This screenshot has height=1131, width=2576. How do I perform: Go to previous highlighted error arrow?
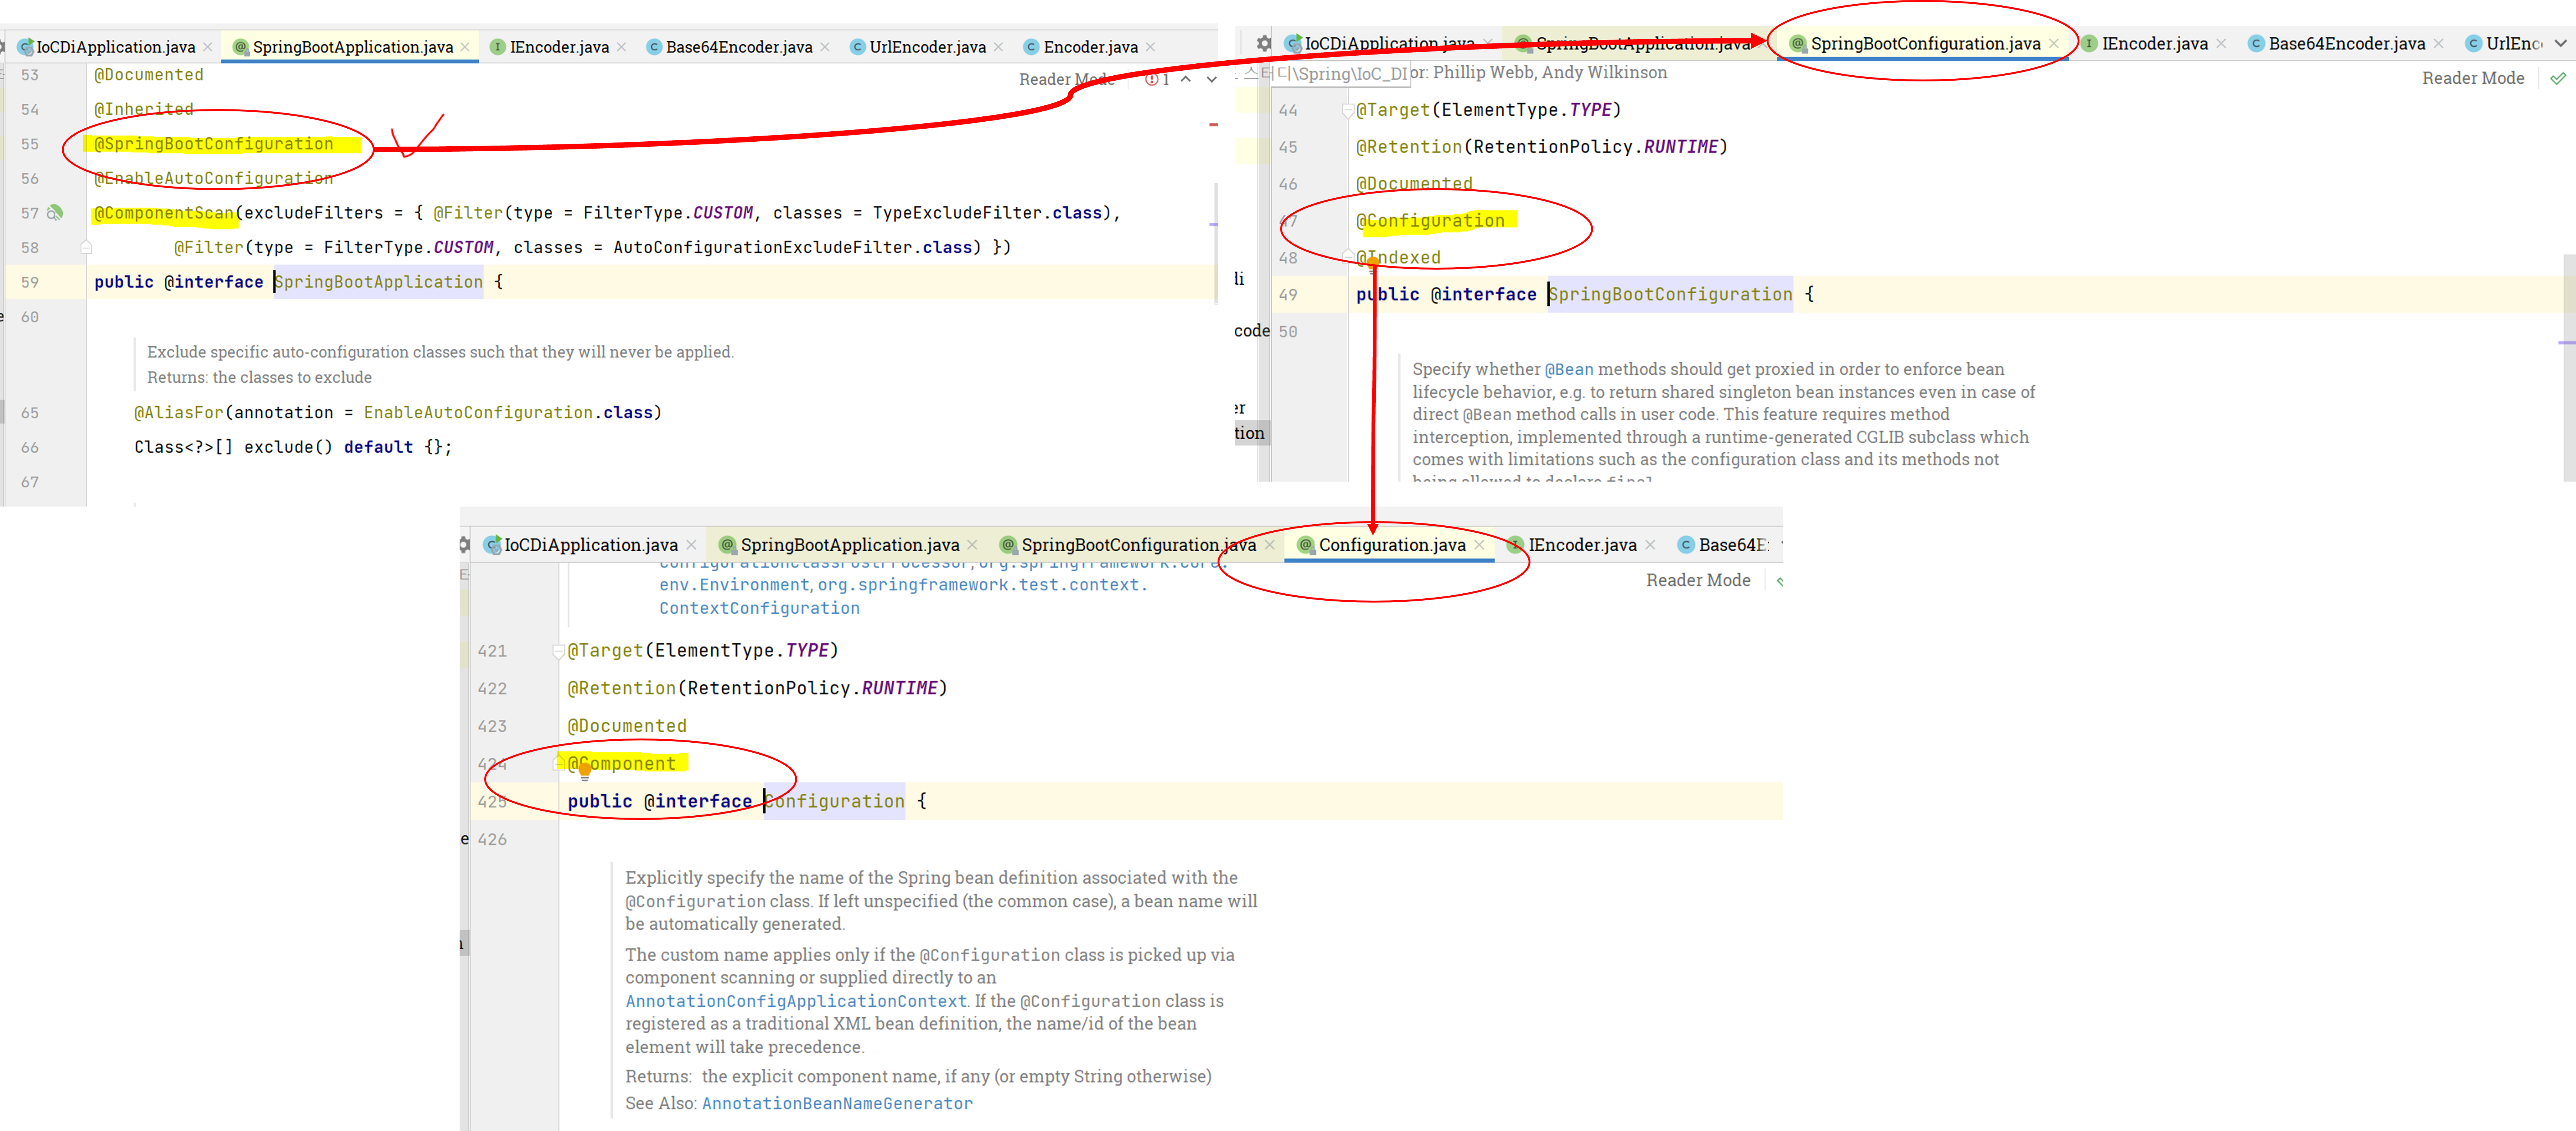(x=1186, y=79)
